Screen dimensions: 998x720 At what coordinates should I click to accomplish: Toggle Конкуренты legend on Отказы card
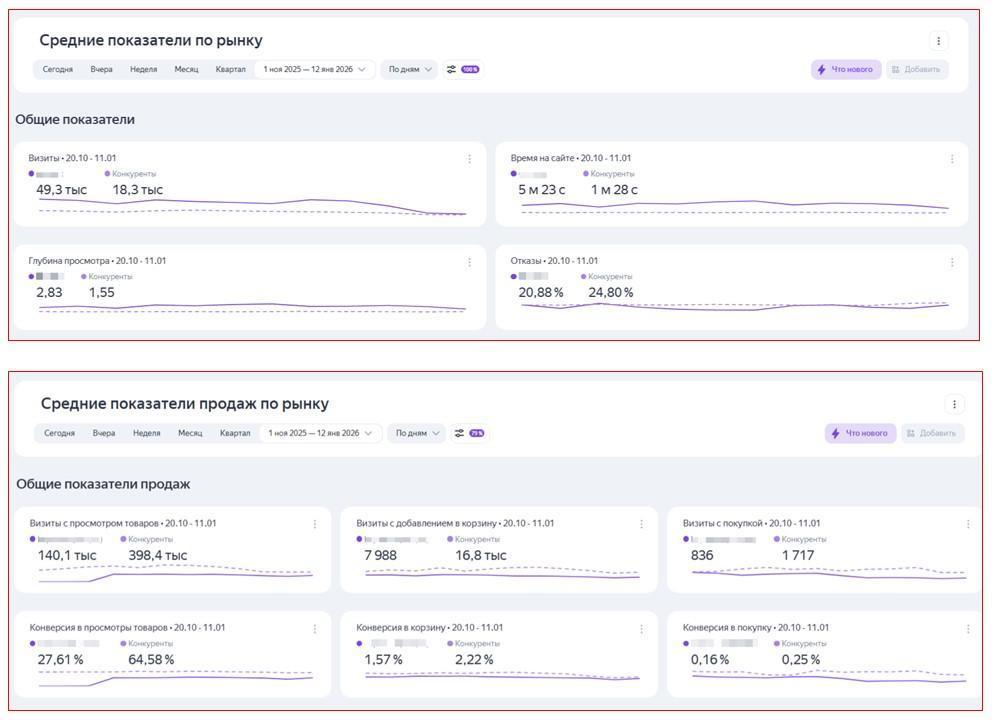(x=609, y=277)
